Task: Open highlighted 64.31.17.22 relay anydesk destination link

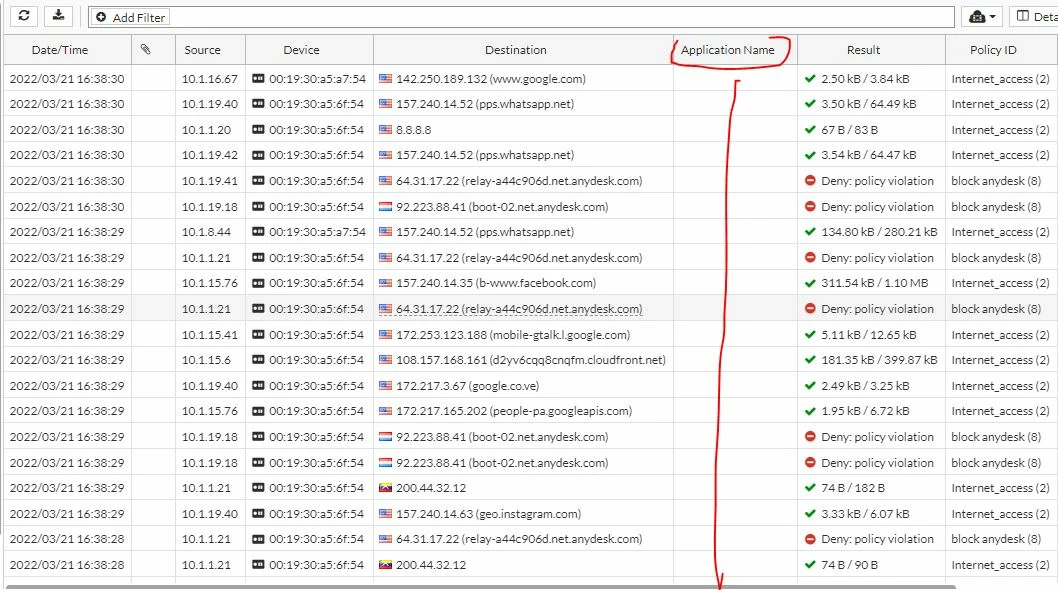Action: [518, 309]
